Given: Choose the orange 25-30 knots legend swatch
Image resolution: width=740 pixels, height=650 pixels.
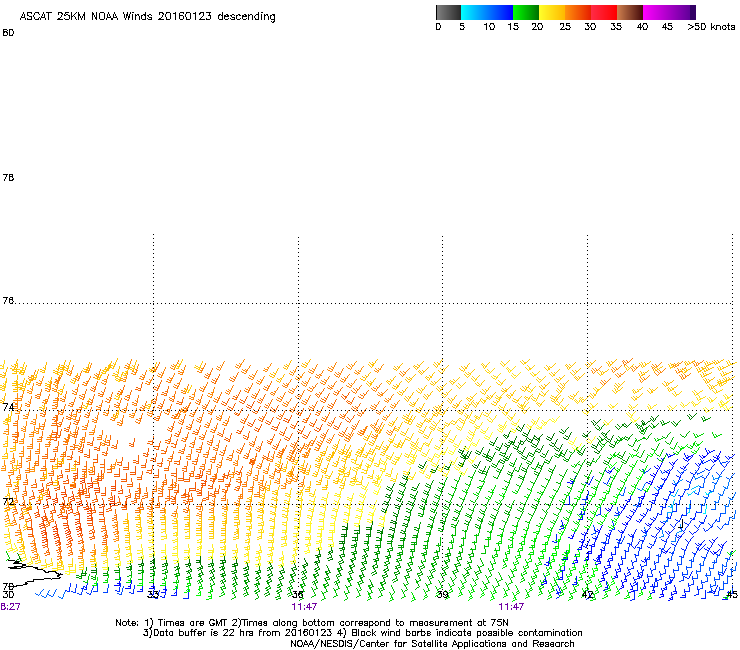Looking at the screenshot, I should [x=578, y=12].
